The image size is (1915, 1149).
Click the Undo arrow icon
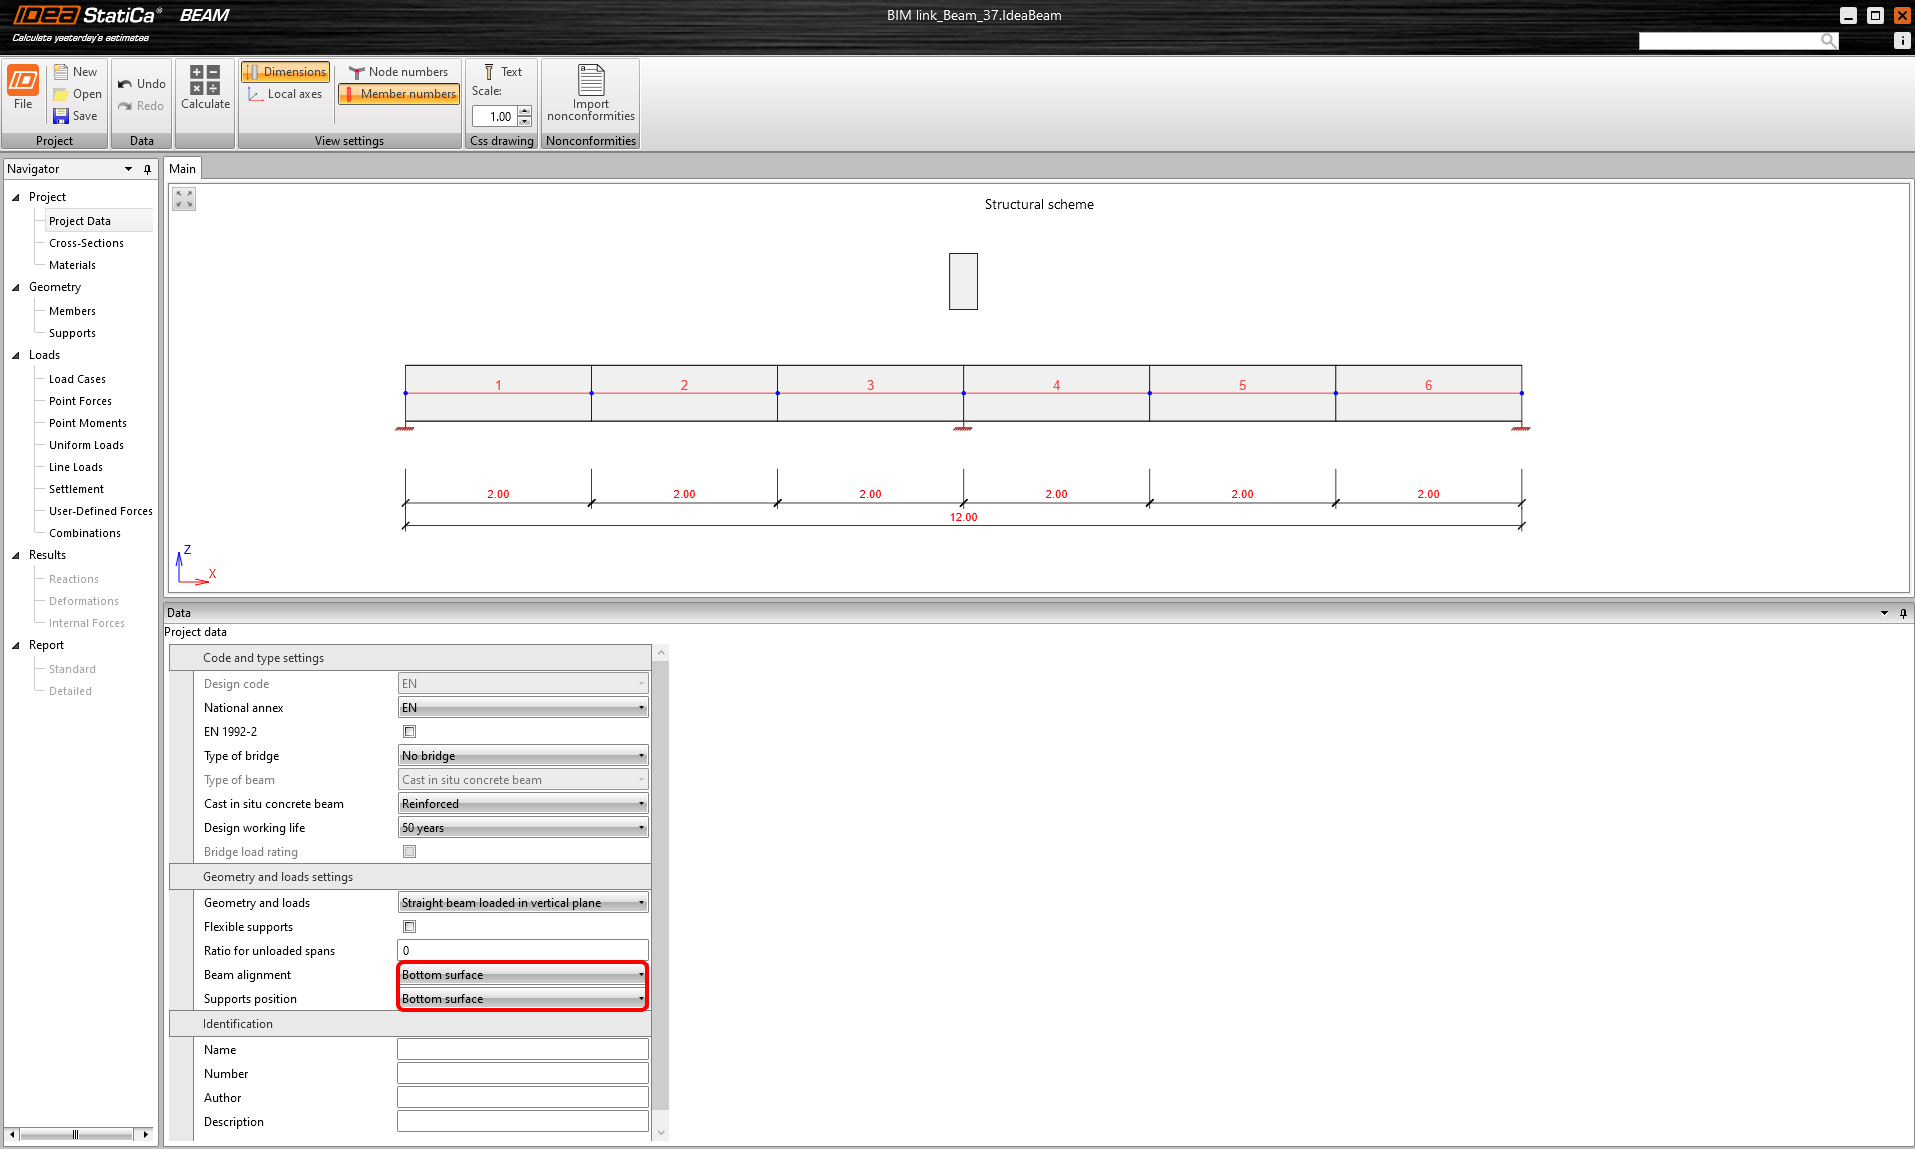(125, 84)
